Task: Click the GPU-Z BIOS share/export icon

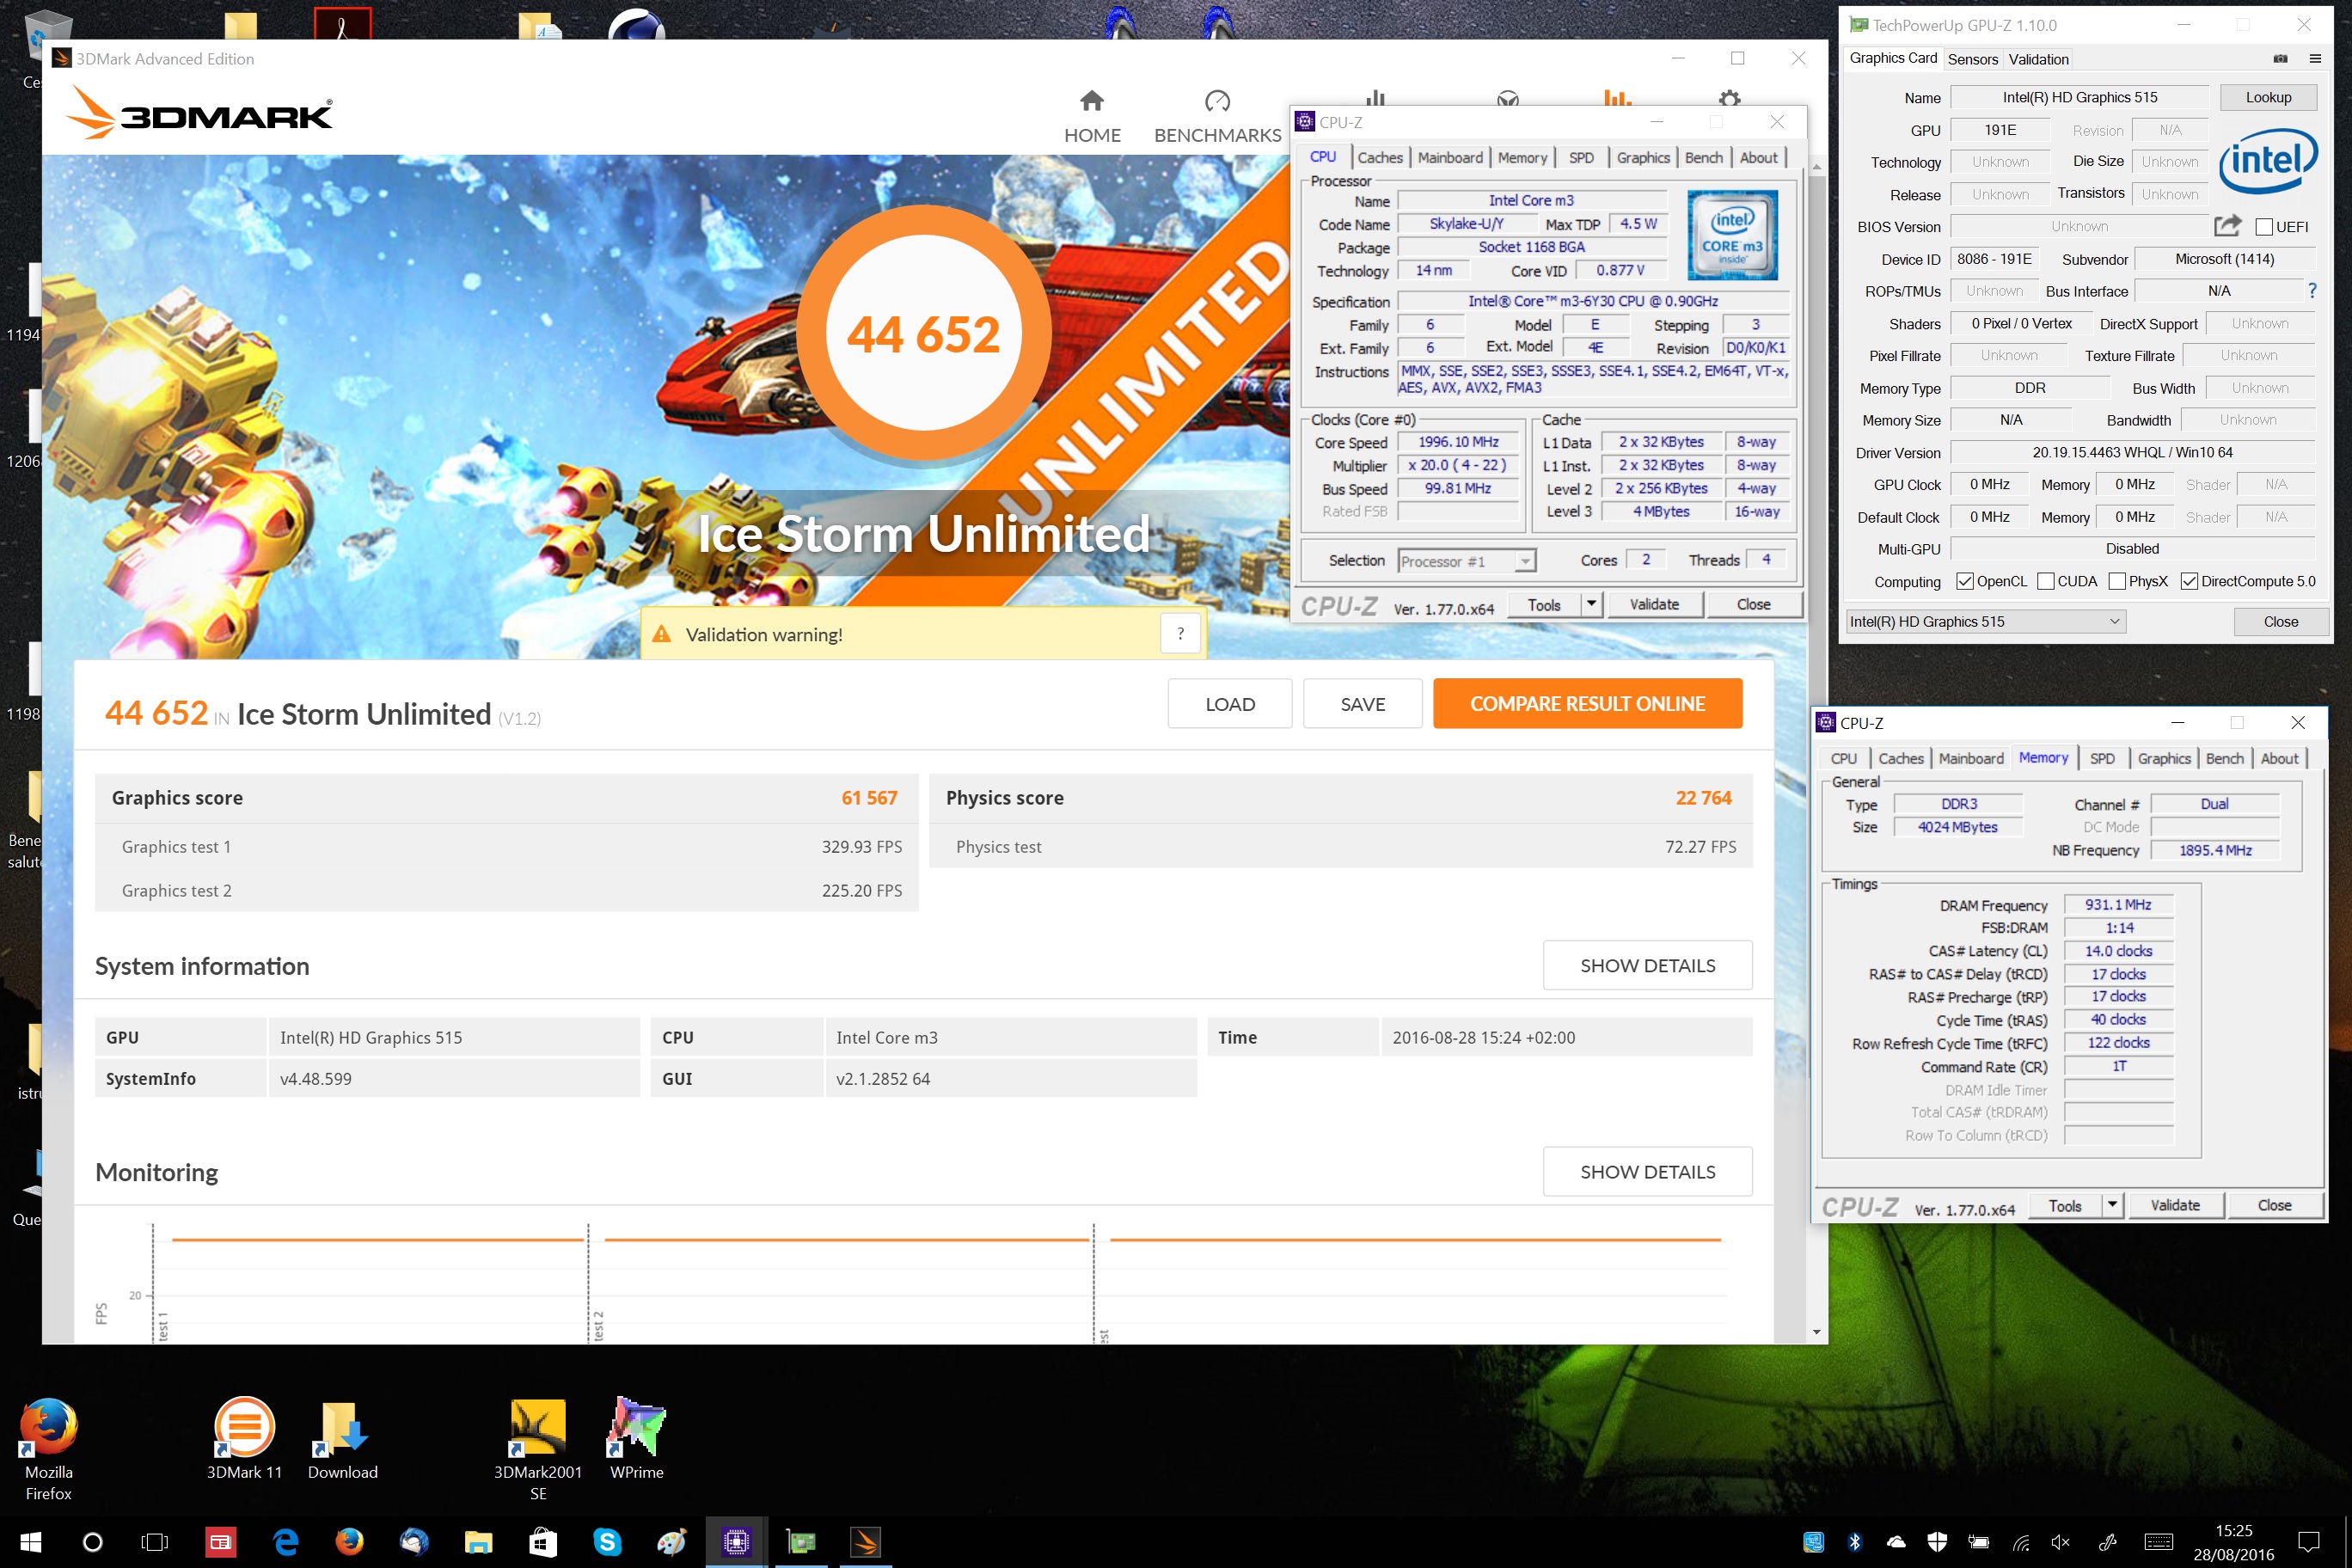Action: point(2227,226)
